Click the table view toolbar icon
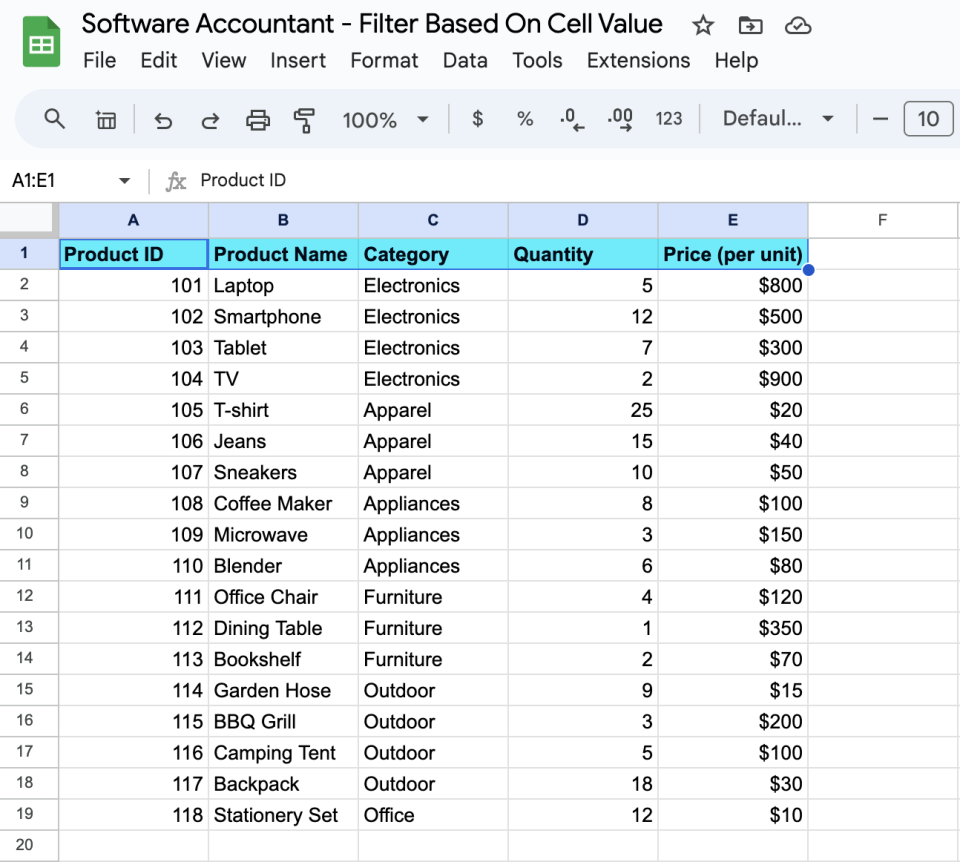 pyautogui.click(x=105, y=119)
